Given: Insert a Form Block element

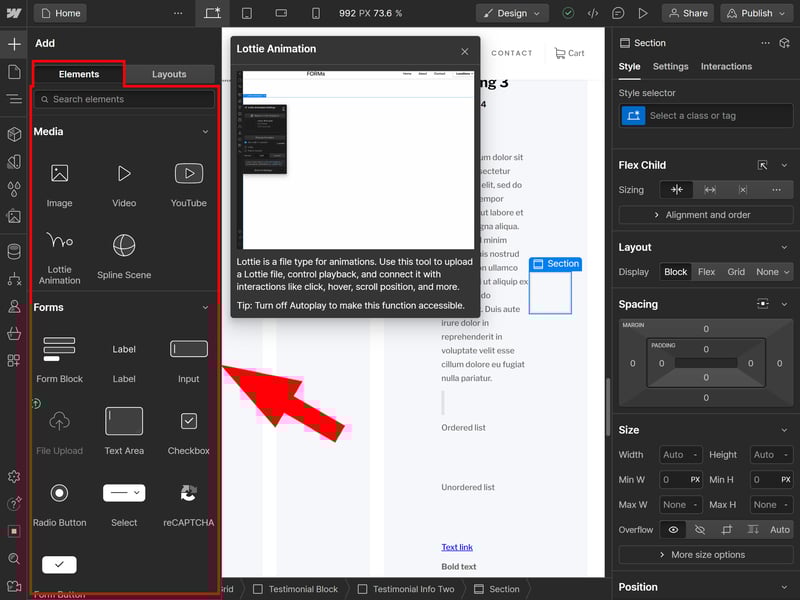Looking at the screenshot, I should coord(59,359).
